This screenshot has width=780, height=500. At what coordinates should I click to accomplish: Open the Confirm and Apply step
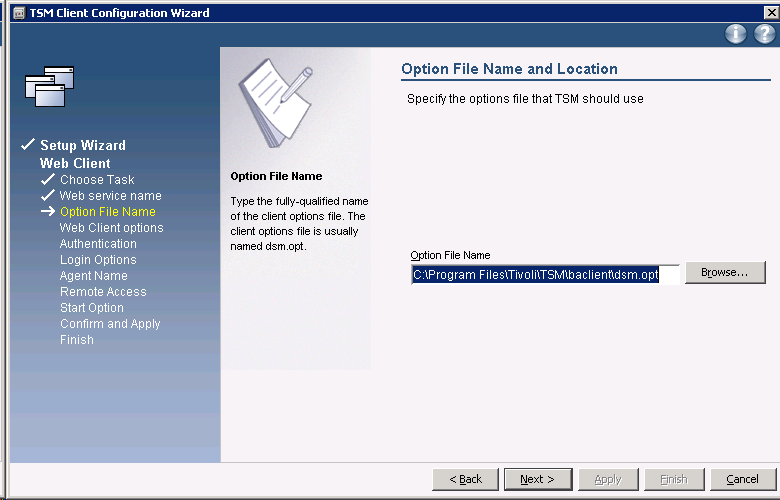click(110, 324)
